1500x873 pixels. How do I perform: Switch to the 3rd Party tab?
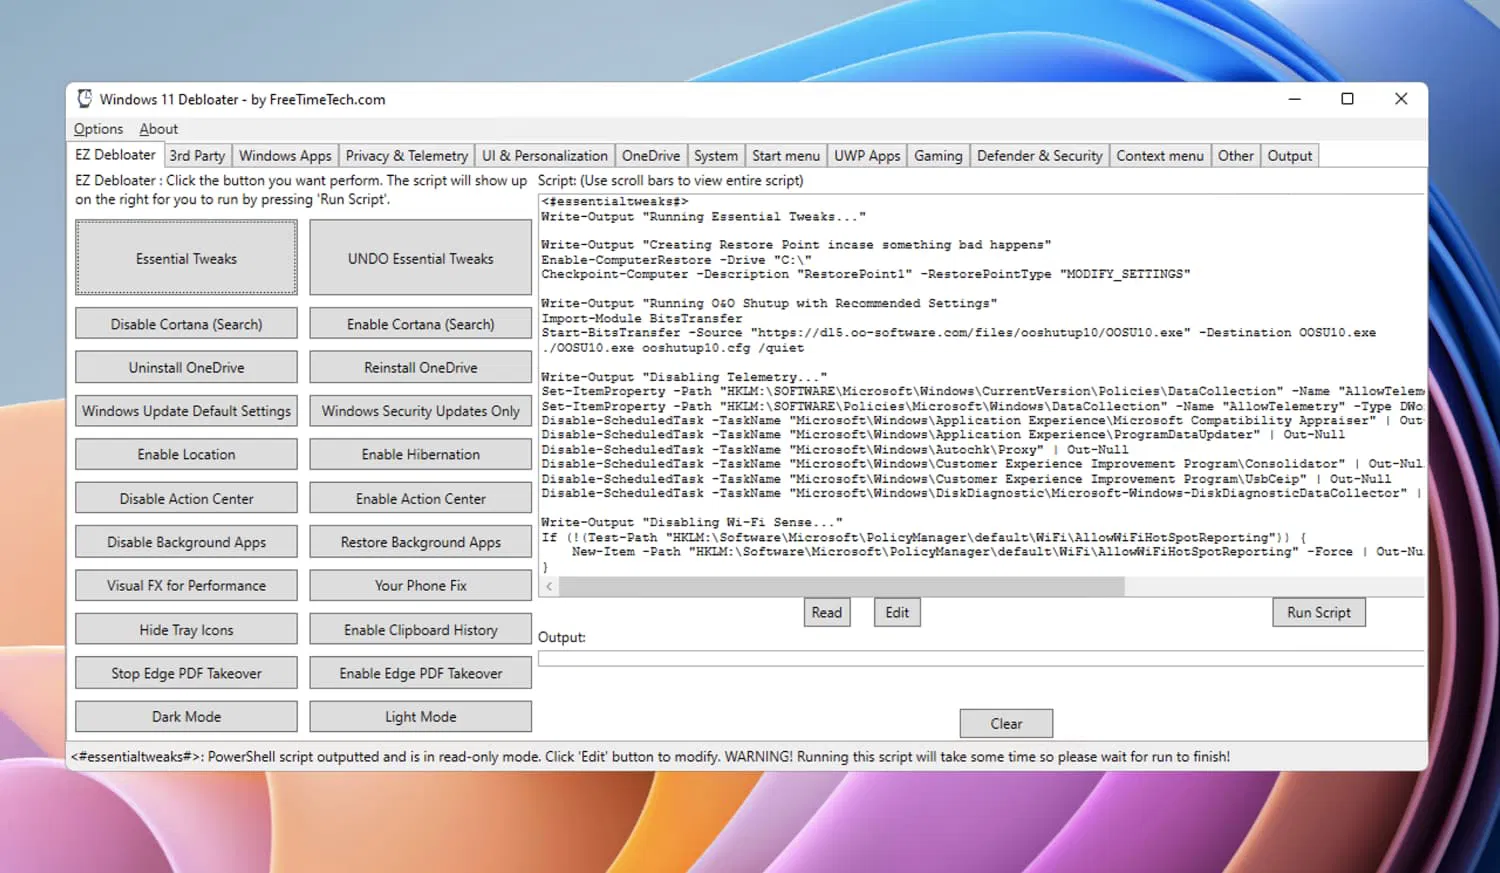pyautogui.click(x=197, y=156)
